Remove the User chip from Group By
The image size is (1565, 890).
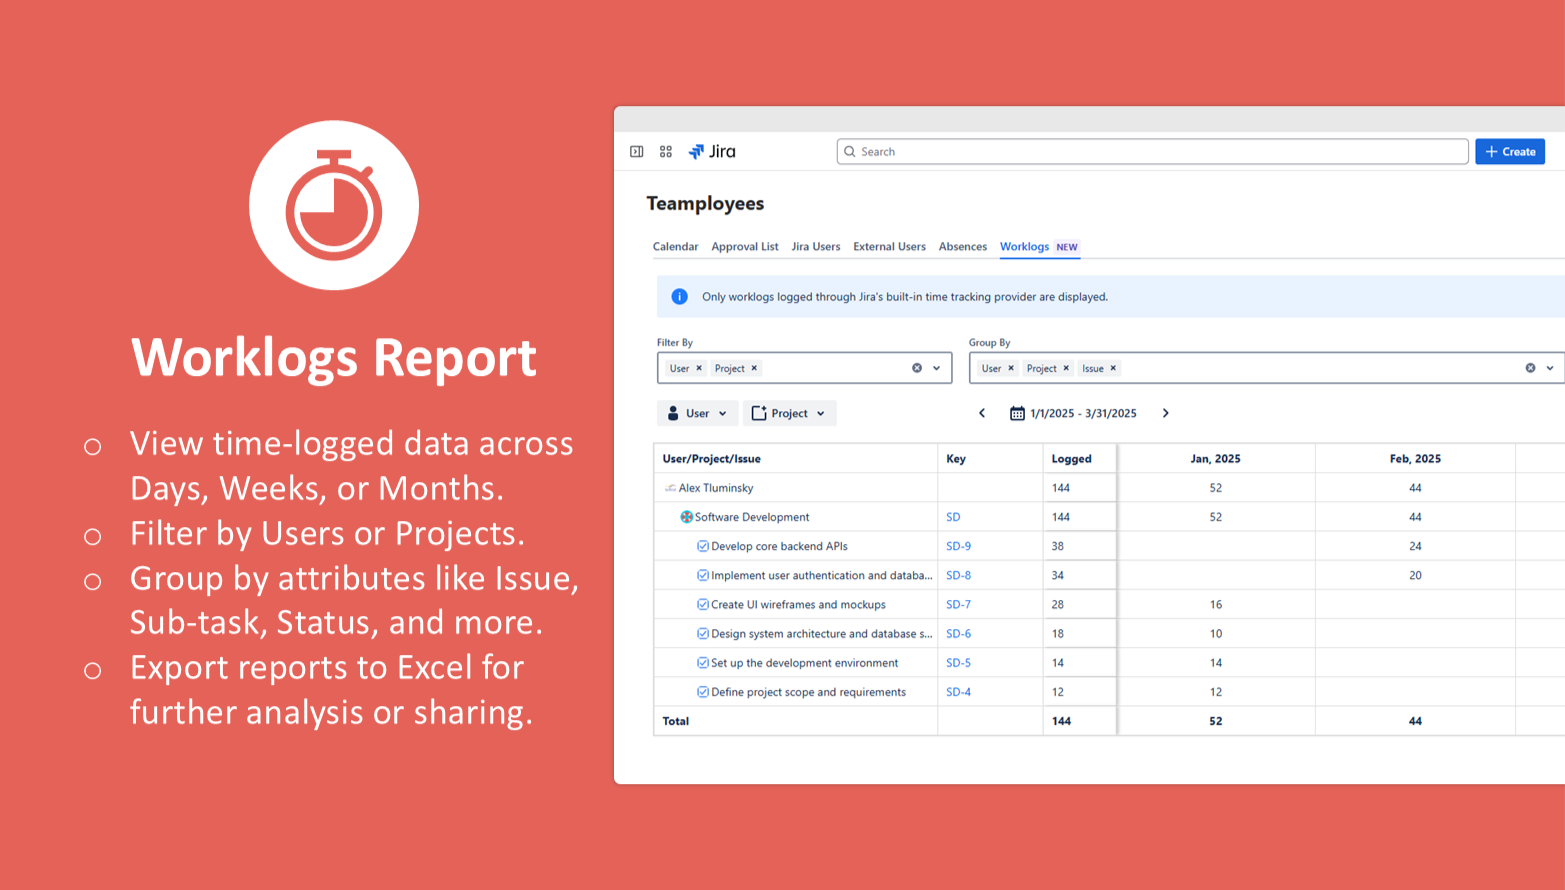pos(1011,368)
